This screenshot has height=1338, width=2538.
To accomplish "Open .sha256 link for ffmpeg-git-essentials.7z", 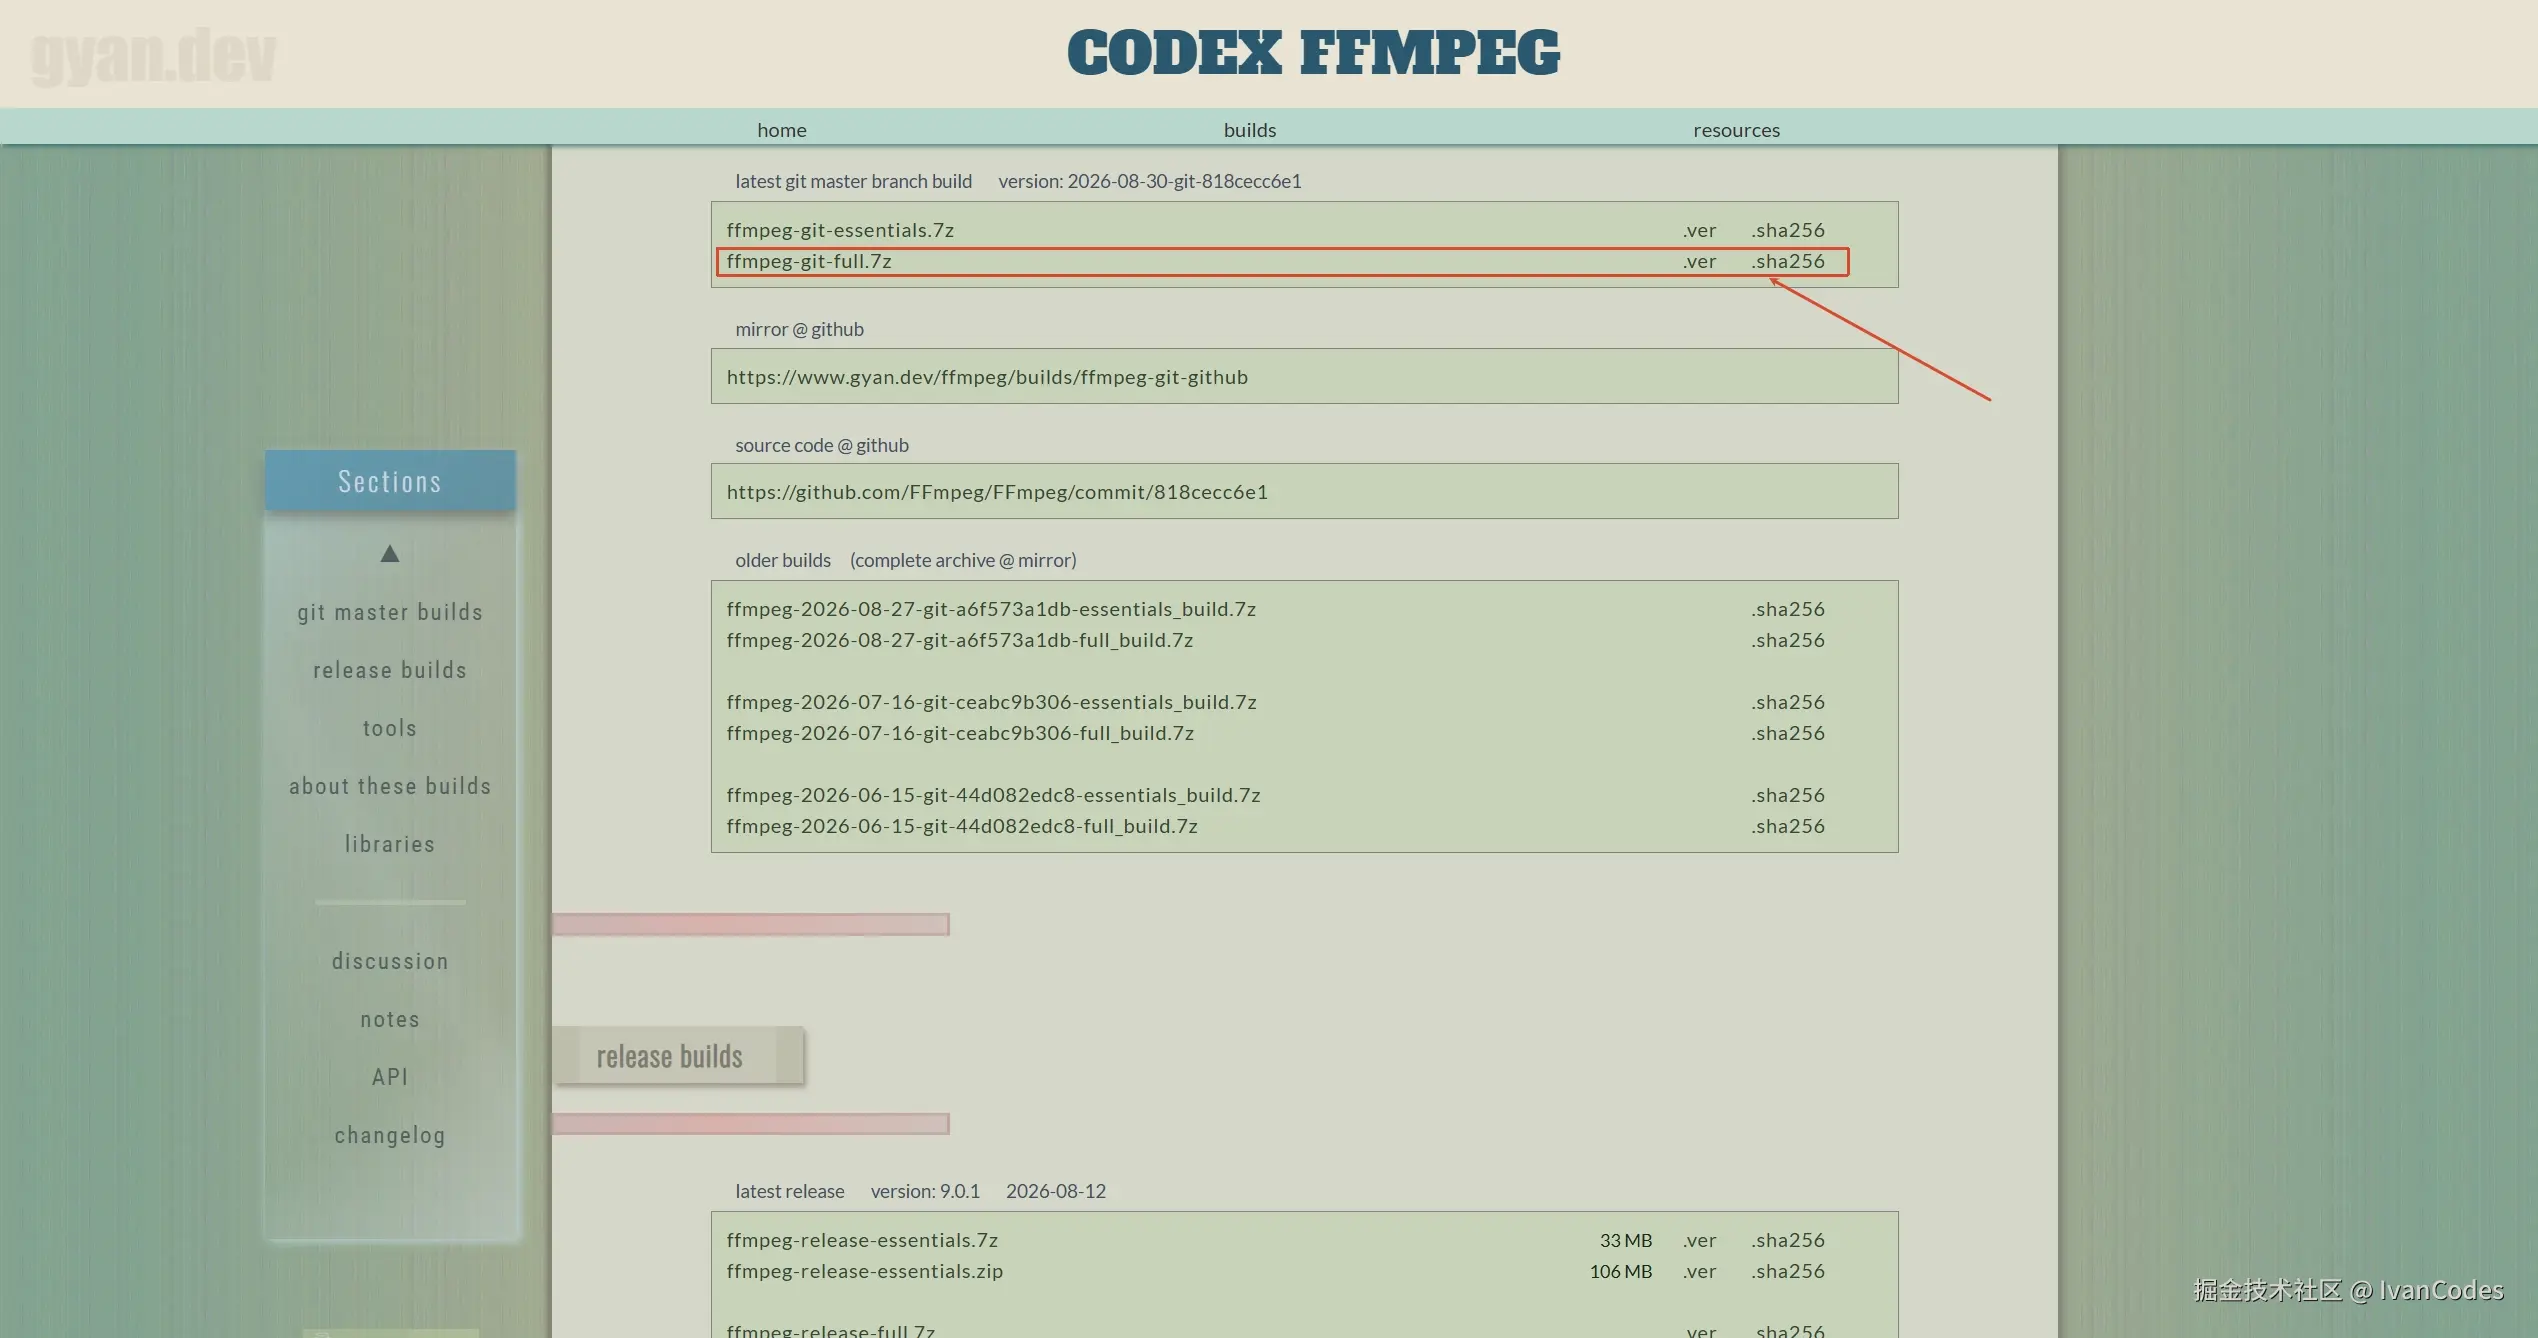I will (x=1788, y=230).
